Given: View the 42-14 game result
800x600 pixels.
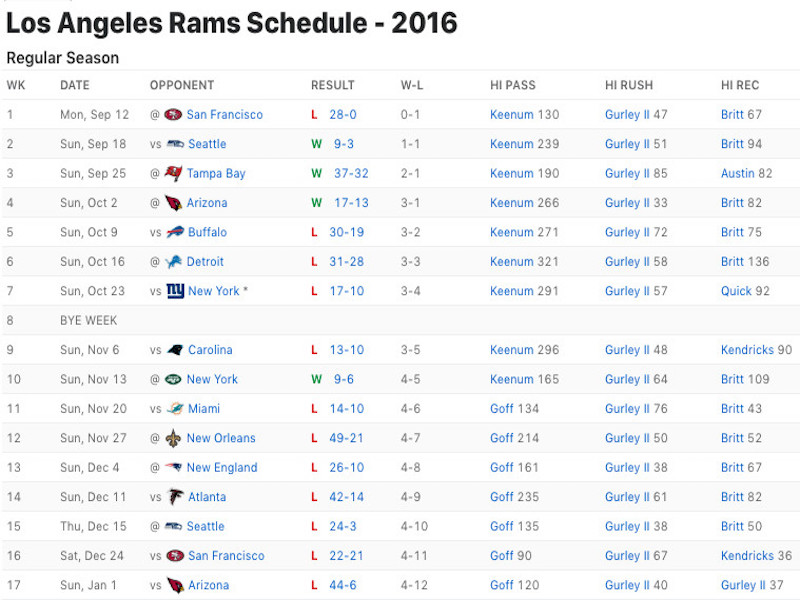Looking at the screenshot, I should [x=346, y=497].
